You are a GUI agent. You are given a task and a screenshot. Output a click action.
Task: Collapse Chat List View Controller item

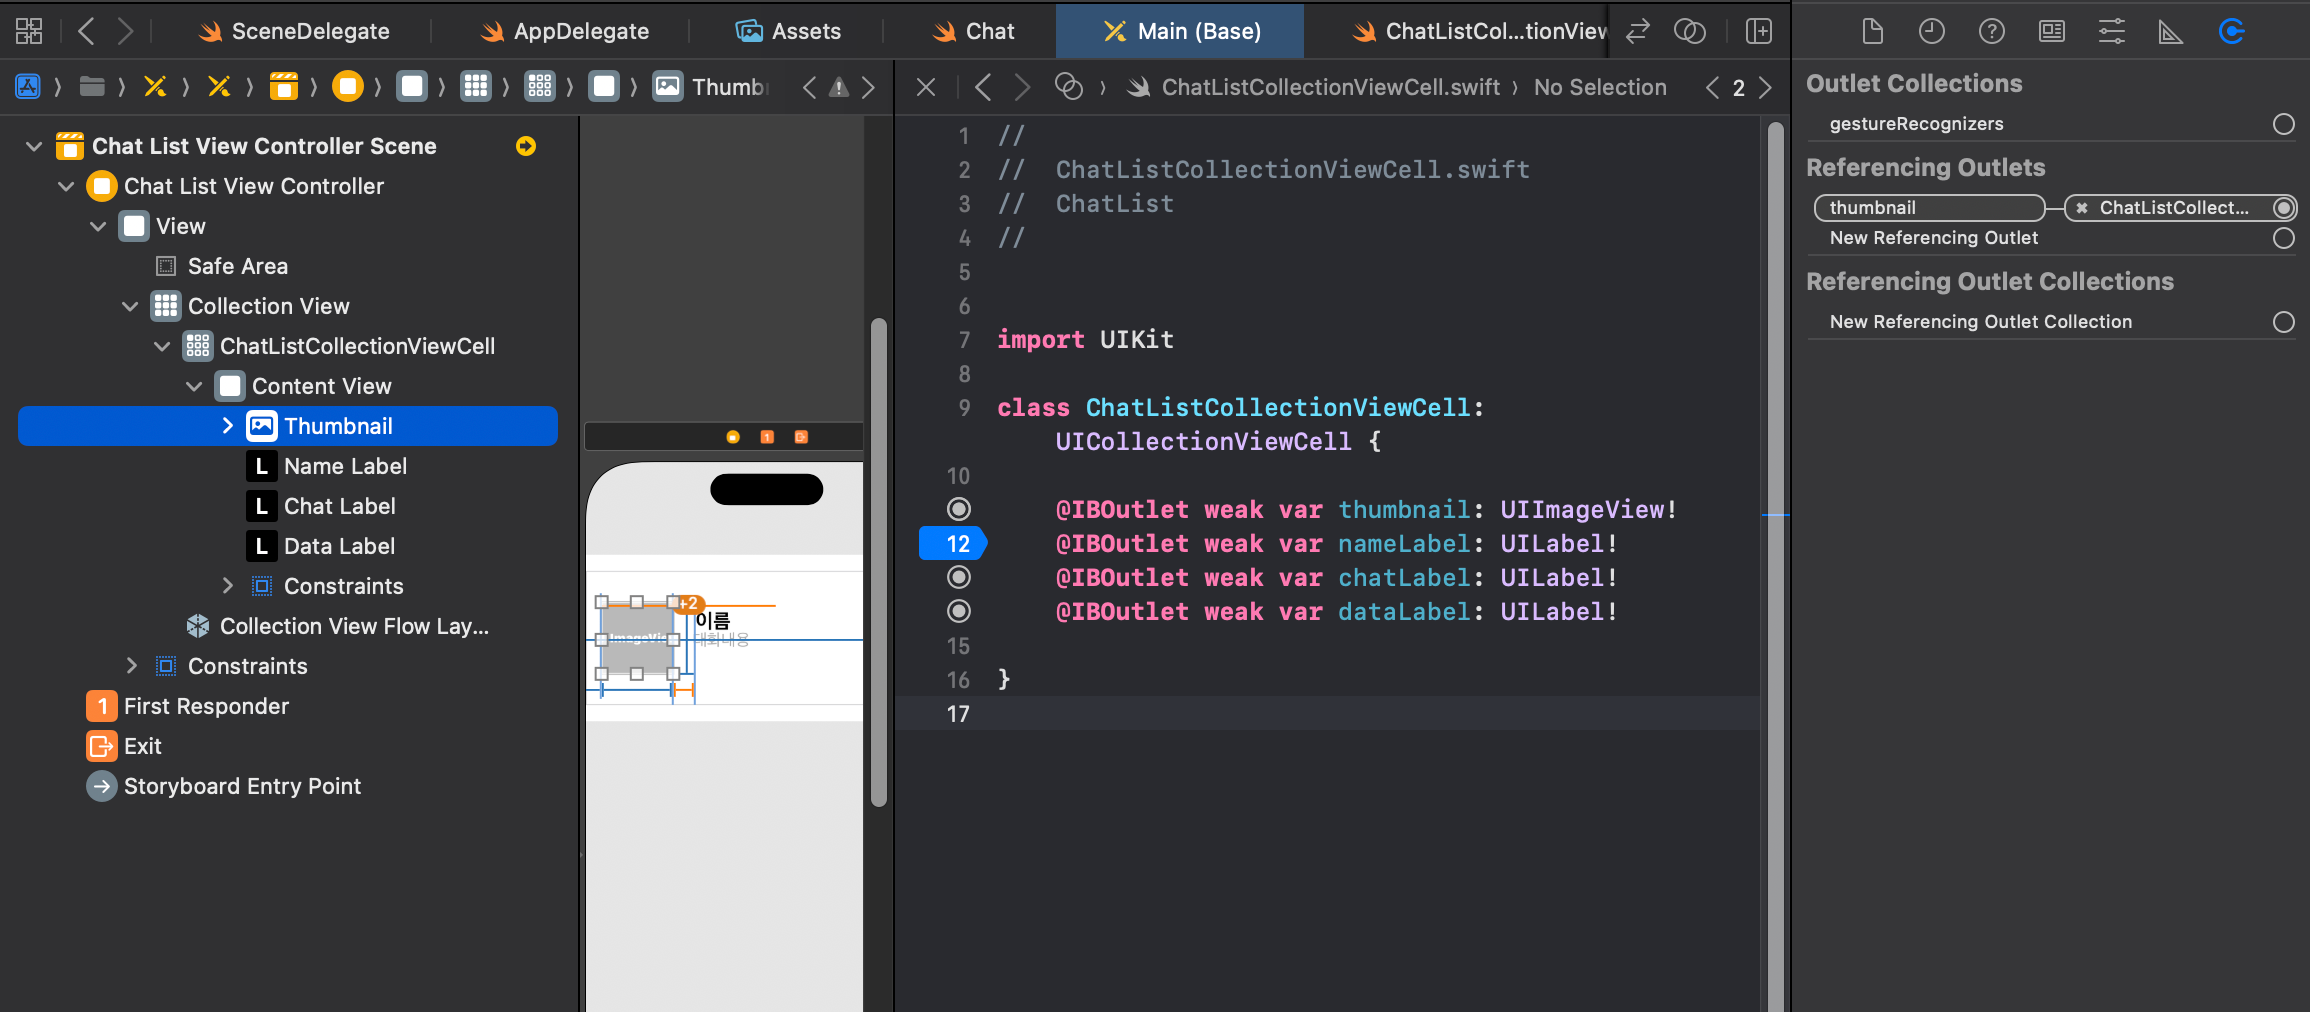(x=66, y=186)
